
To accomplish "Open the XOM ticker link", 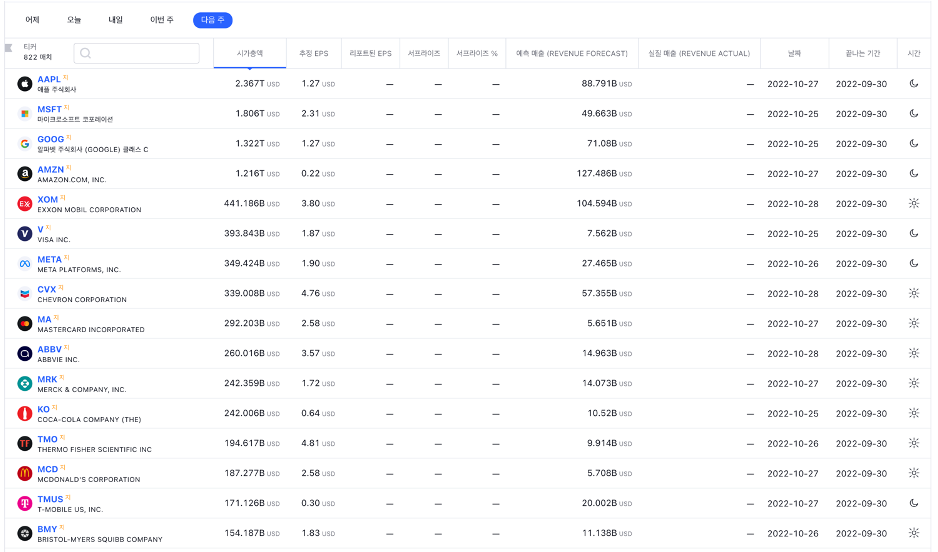I will point(48,199).
